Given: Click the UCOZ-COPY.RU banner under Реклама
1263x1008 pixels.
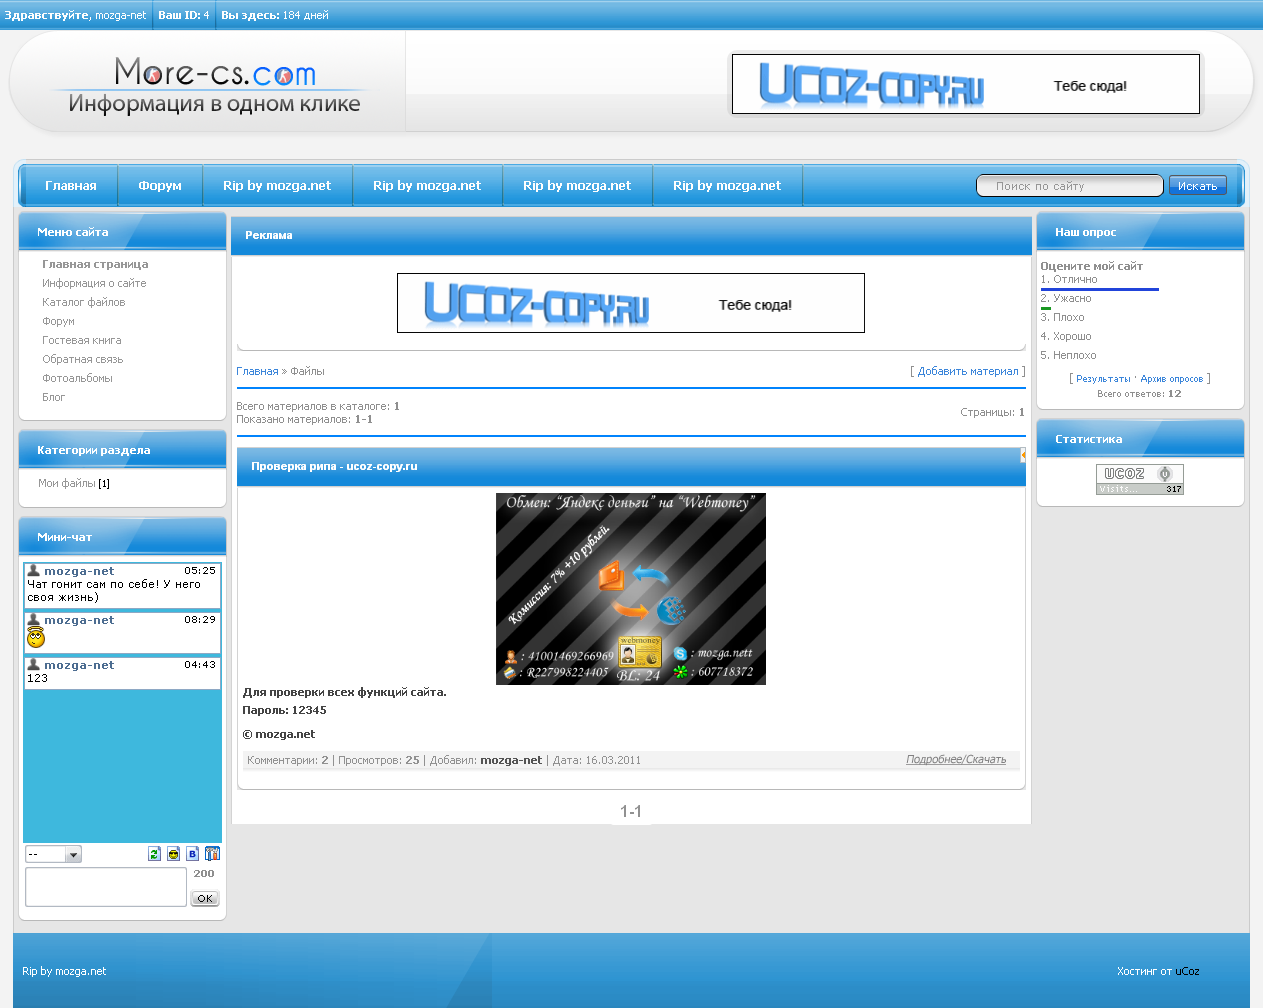Looking at the screenshot, I should tap(631, 303).
